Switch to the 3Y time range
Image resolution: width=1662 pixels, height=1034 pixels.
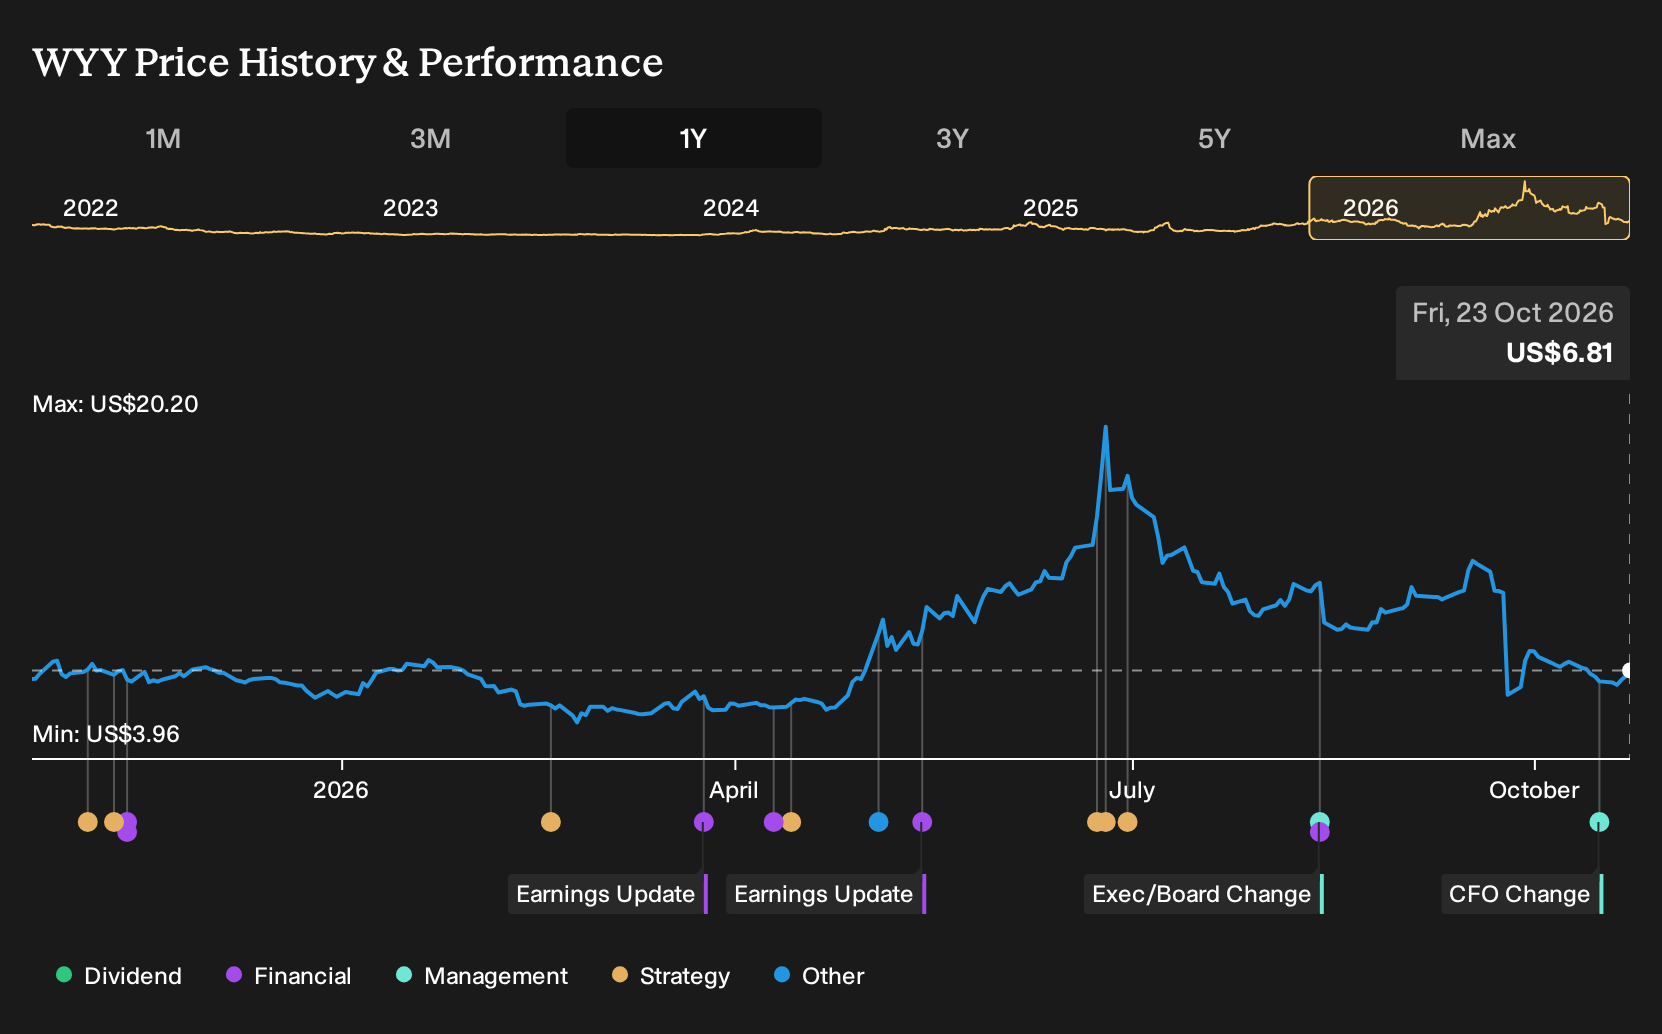pos(952,138)
